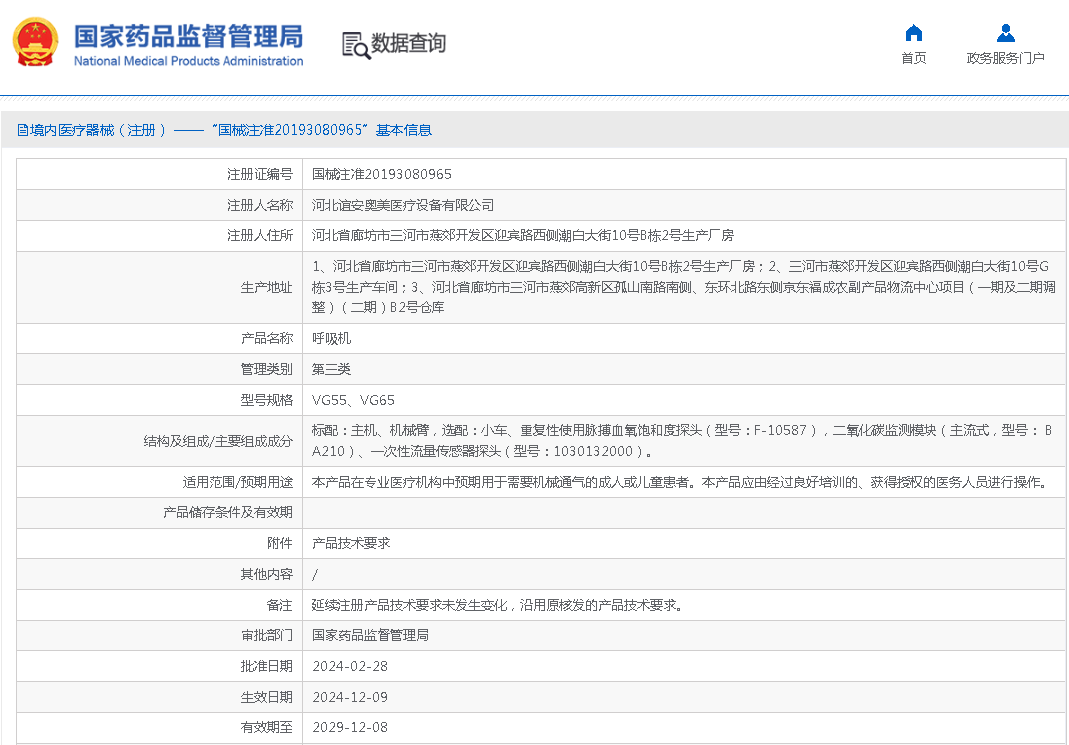Click the expiry date 2029-12-08

(x=349, y=727)
